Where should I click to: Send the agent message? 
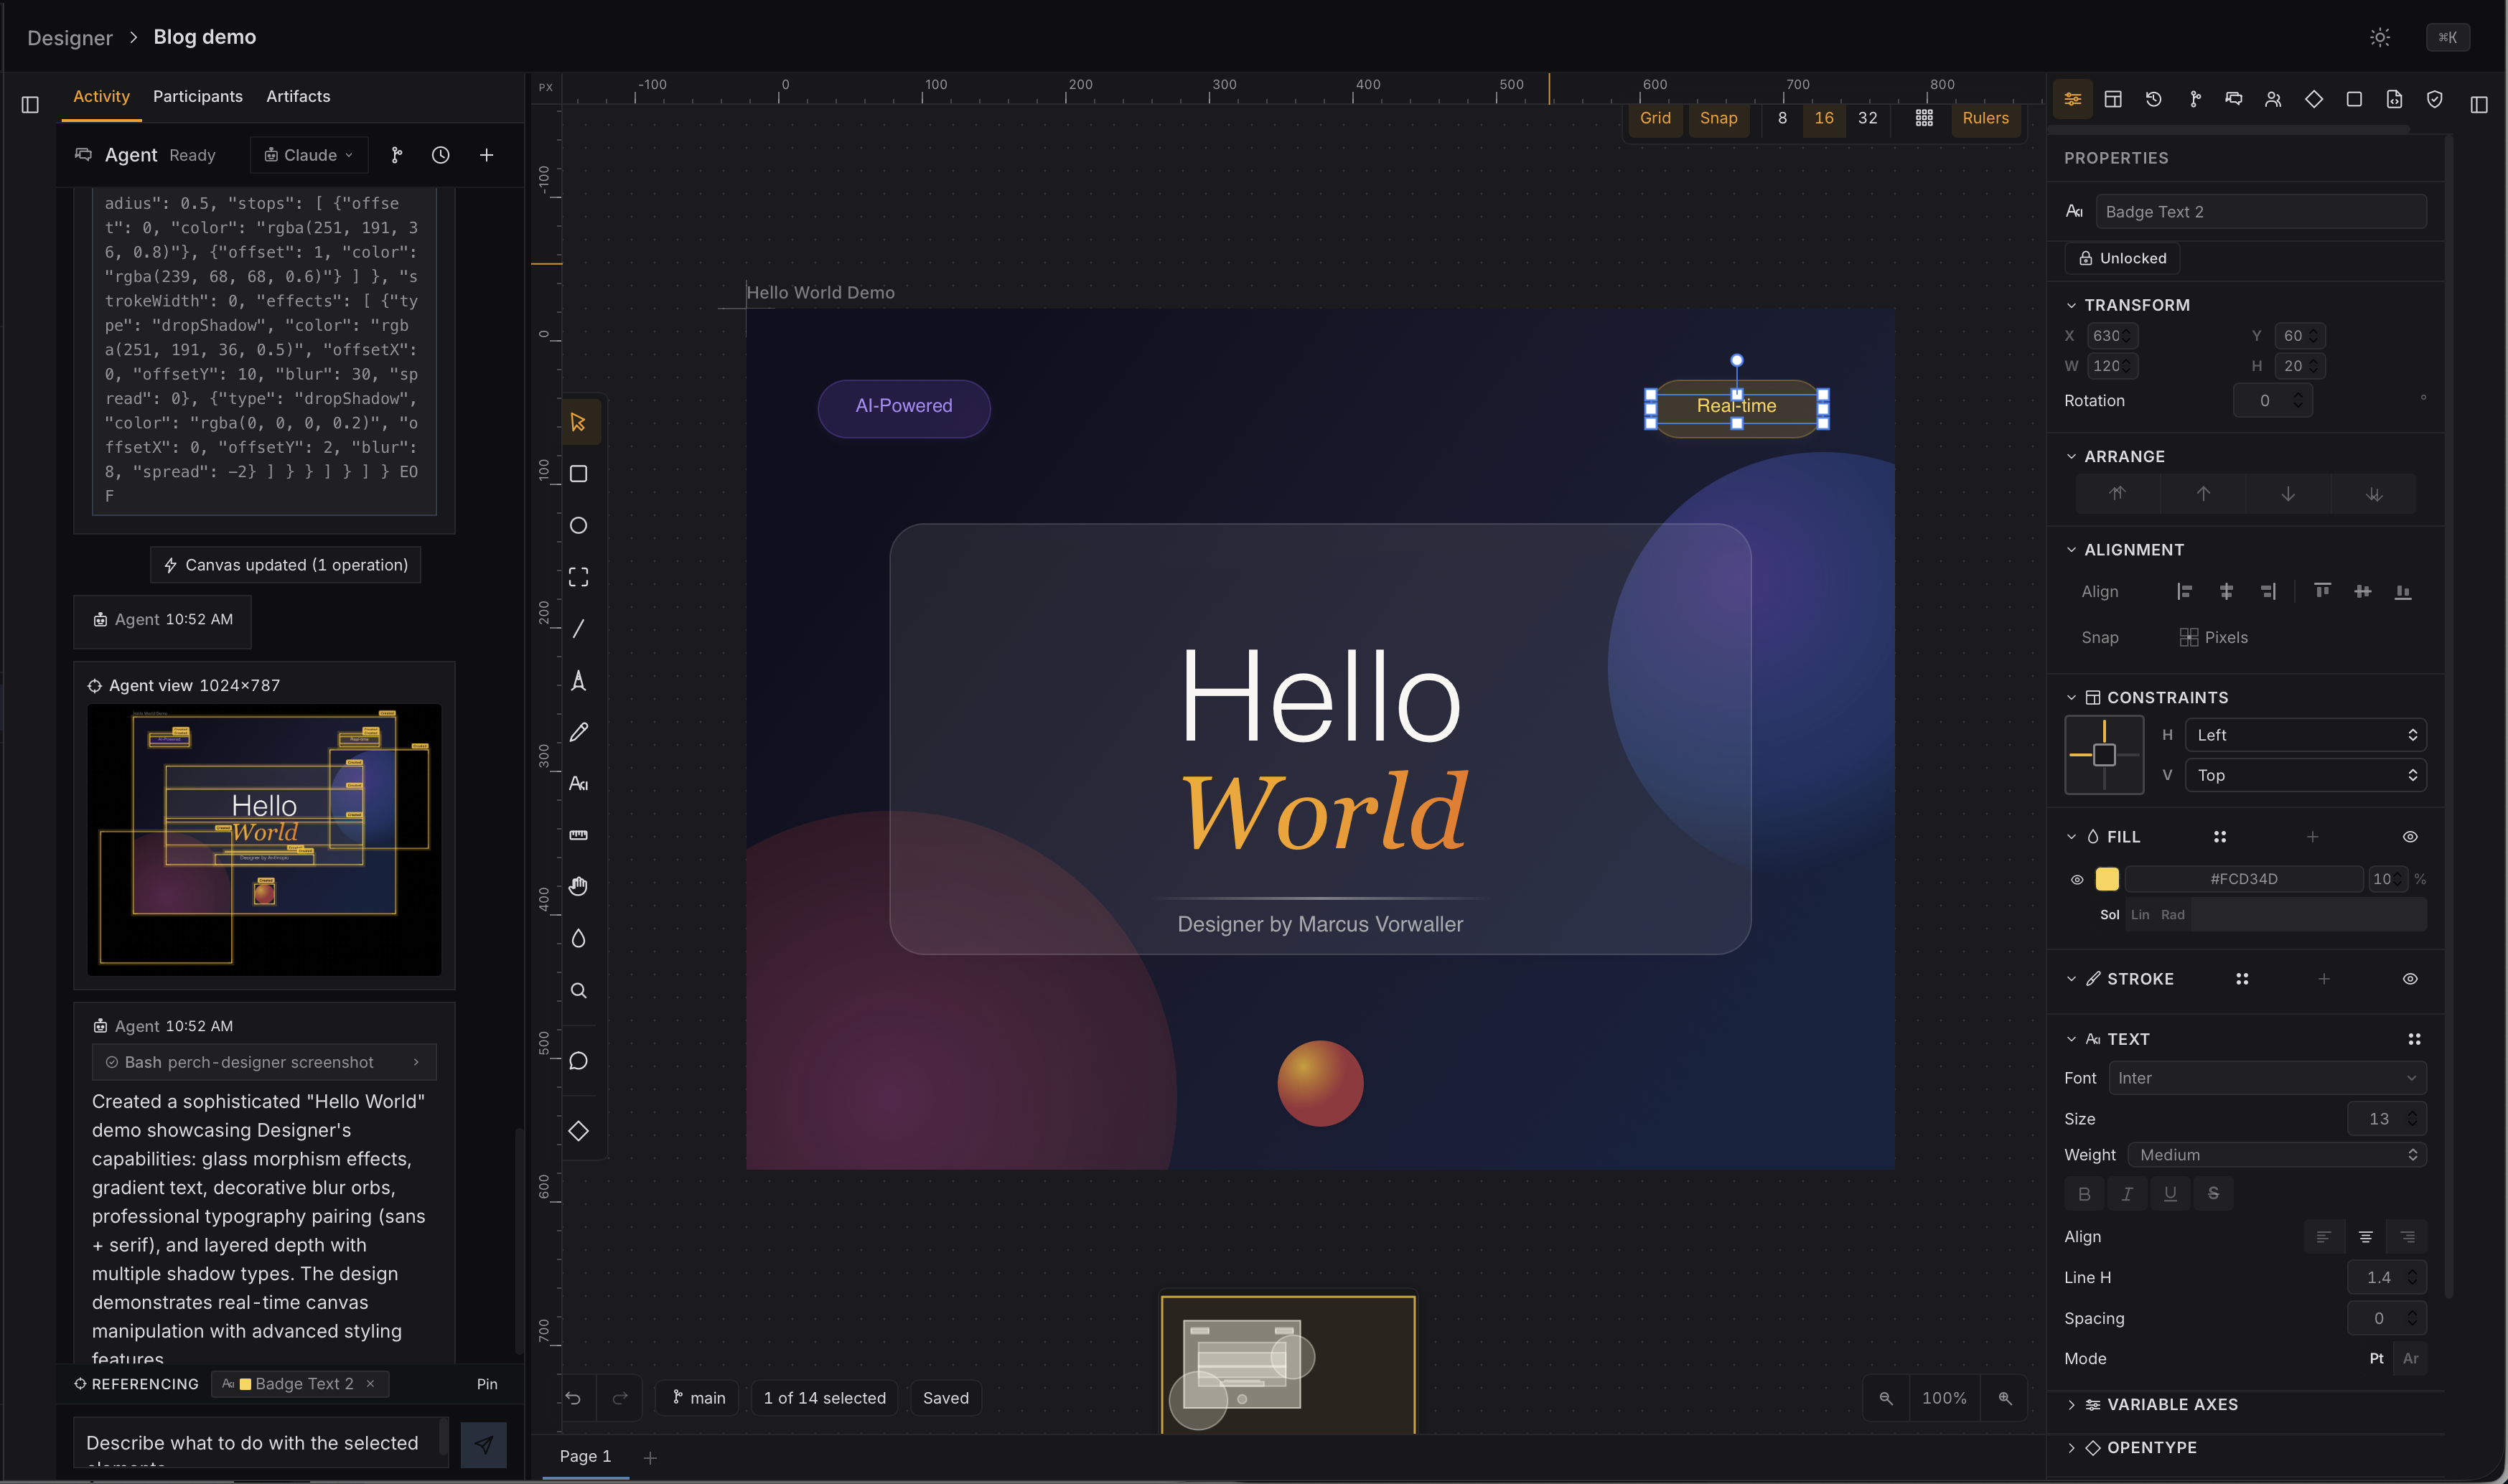tap(484, 1444)
